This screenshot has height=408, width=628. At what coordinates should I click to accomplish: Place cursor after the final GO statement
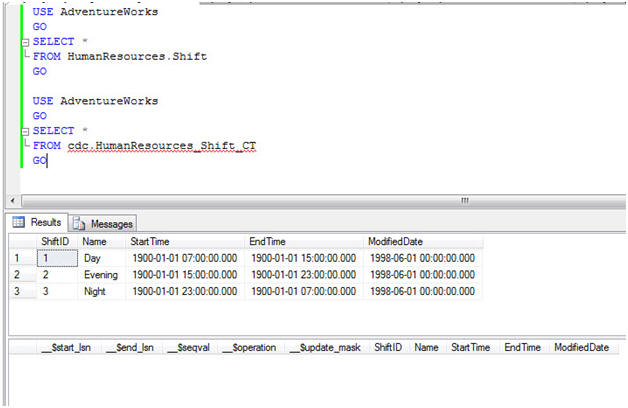[x=47, y=161]
